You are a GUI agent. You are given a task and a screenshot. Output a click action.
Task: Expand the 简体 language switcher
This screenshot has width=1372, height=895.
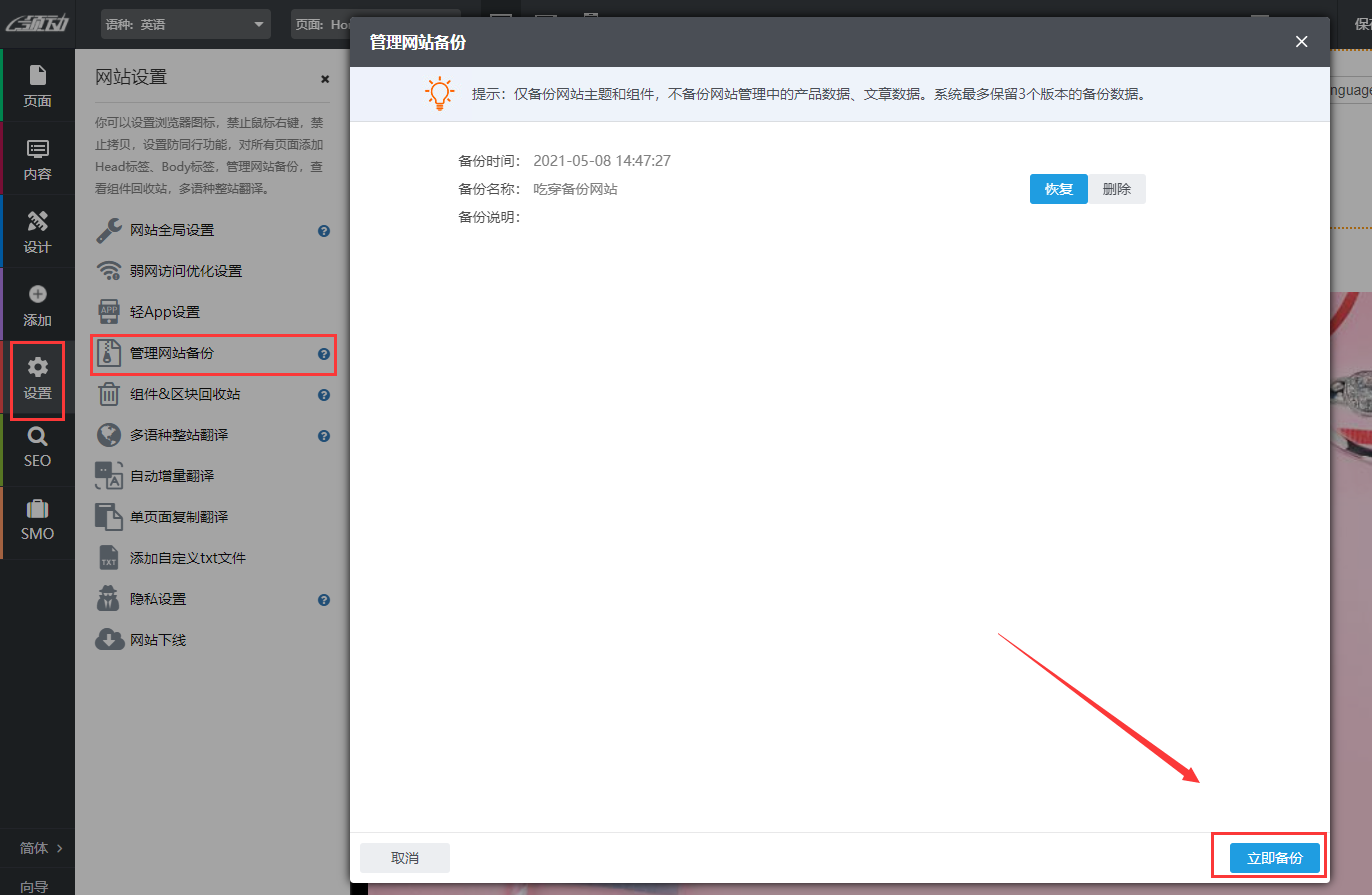click(41, 848)
